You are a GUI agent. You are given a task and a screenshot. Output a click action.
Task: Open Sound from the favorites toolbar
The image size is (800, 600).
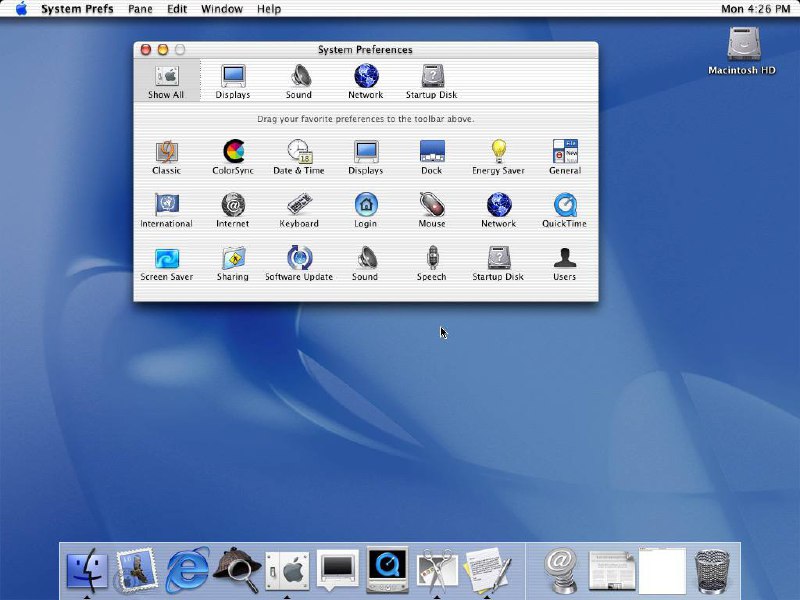tap(299, 81)
